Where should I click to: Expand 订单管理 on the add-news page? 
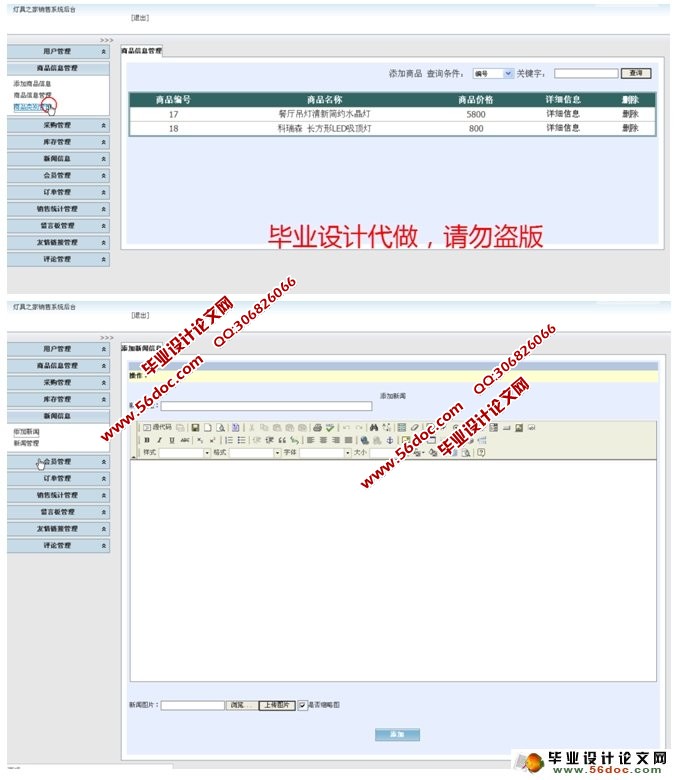(58, 479)
